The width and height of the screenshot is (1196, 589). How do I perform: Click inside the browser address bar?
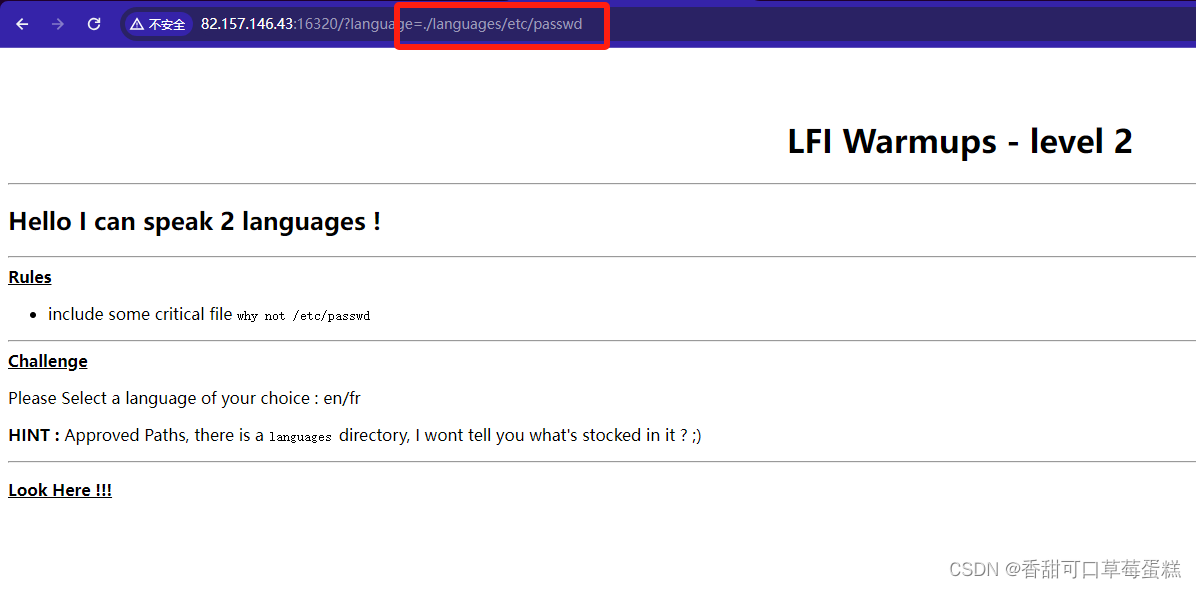click(x=350, y=24)
